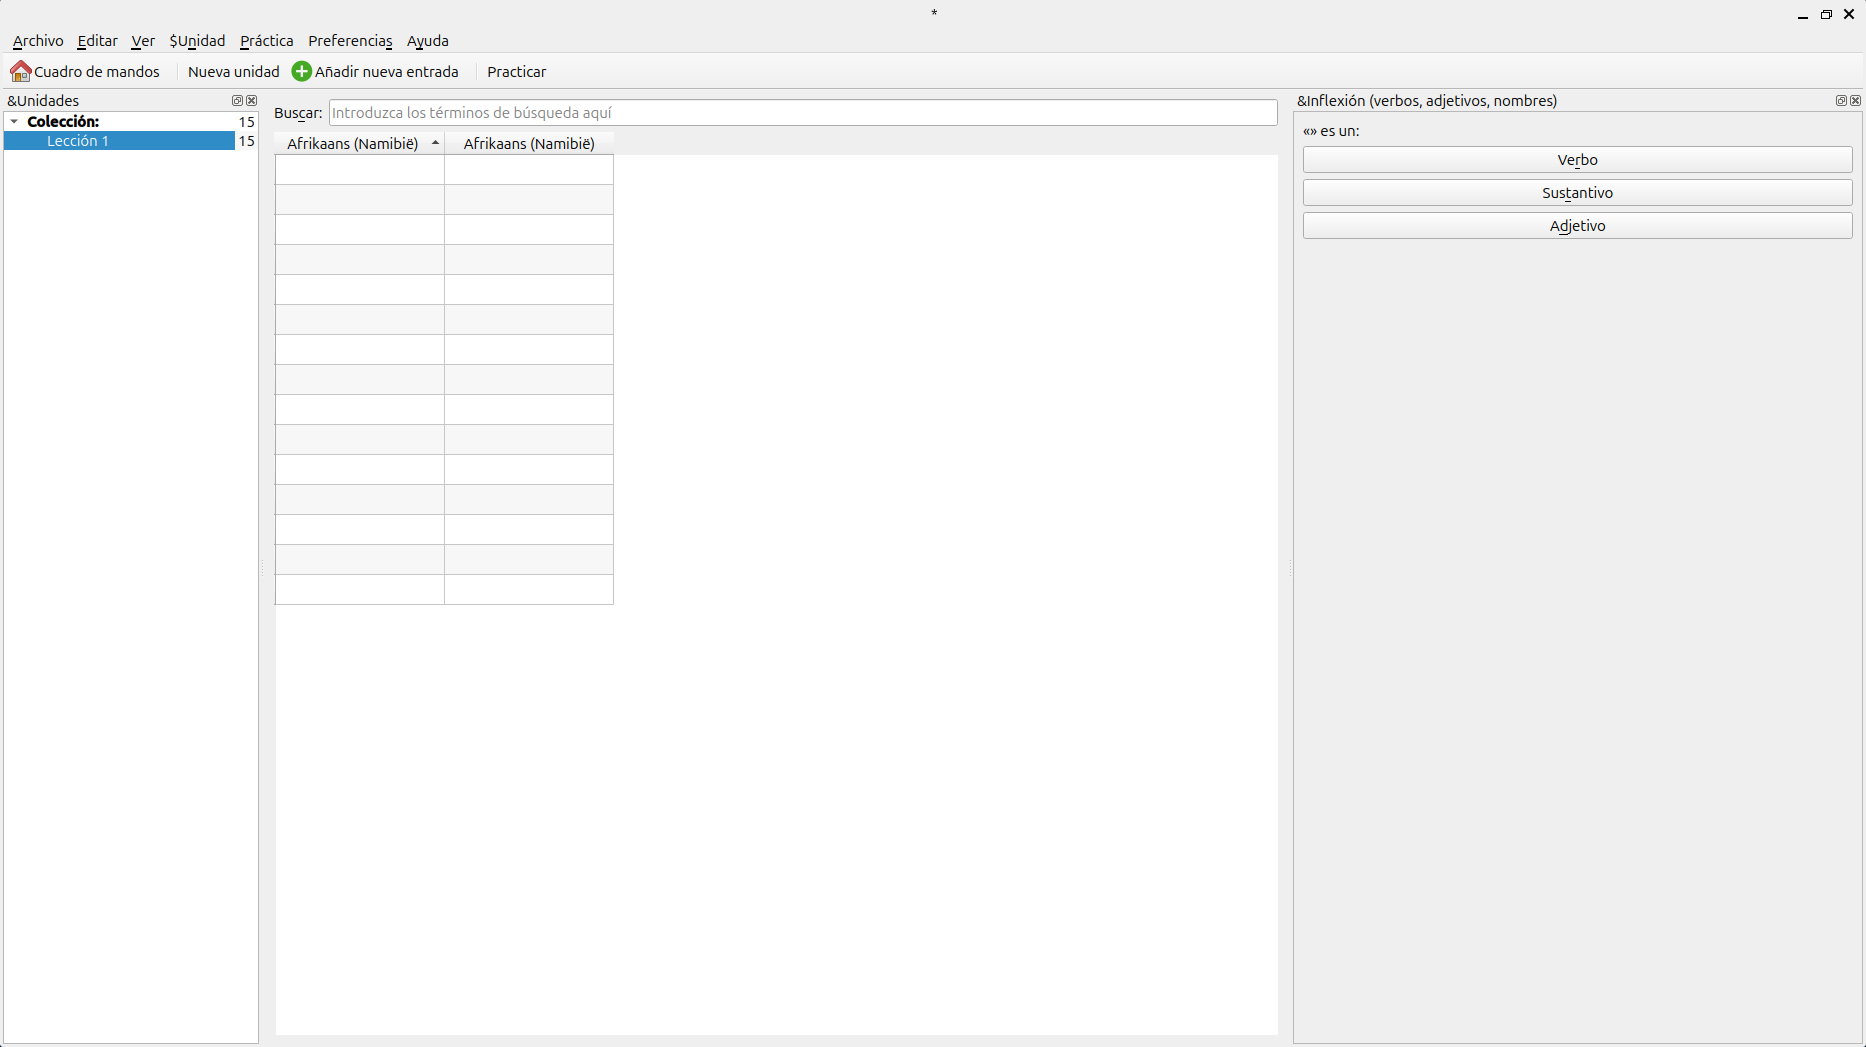Mark word as Verbo

1577,160
